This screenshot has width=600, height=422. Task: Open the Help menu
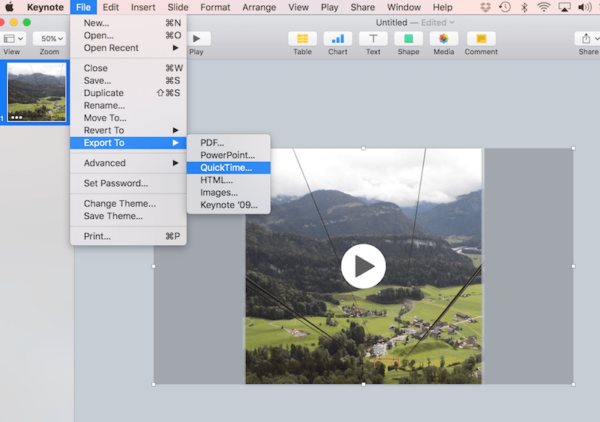coord(442,7)
